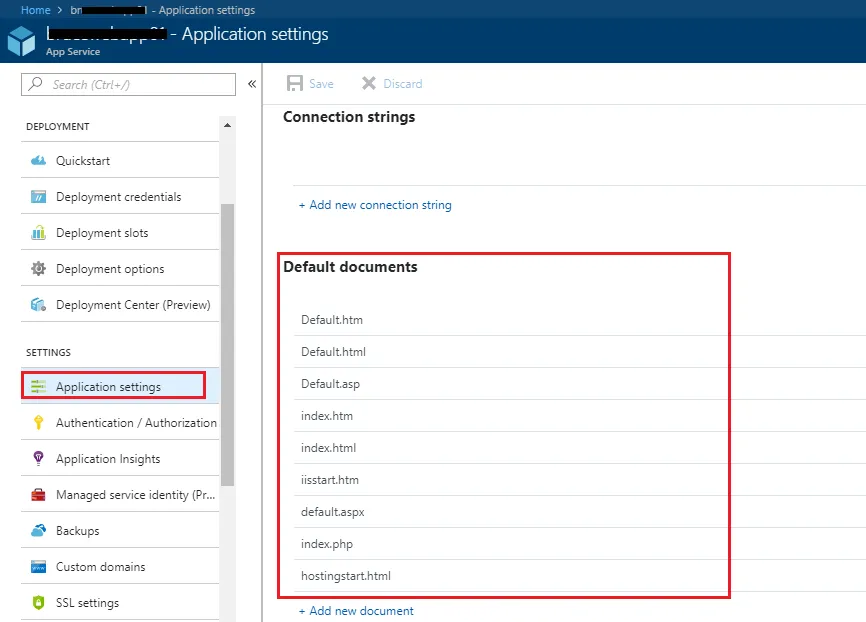Open Deployment credentials

120,197
